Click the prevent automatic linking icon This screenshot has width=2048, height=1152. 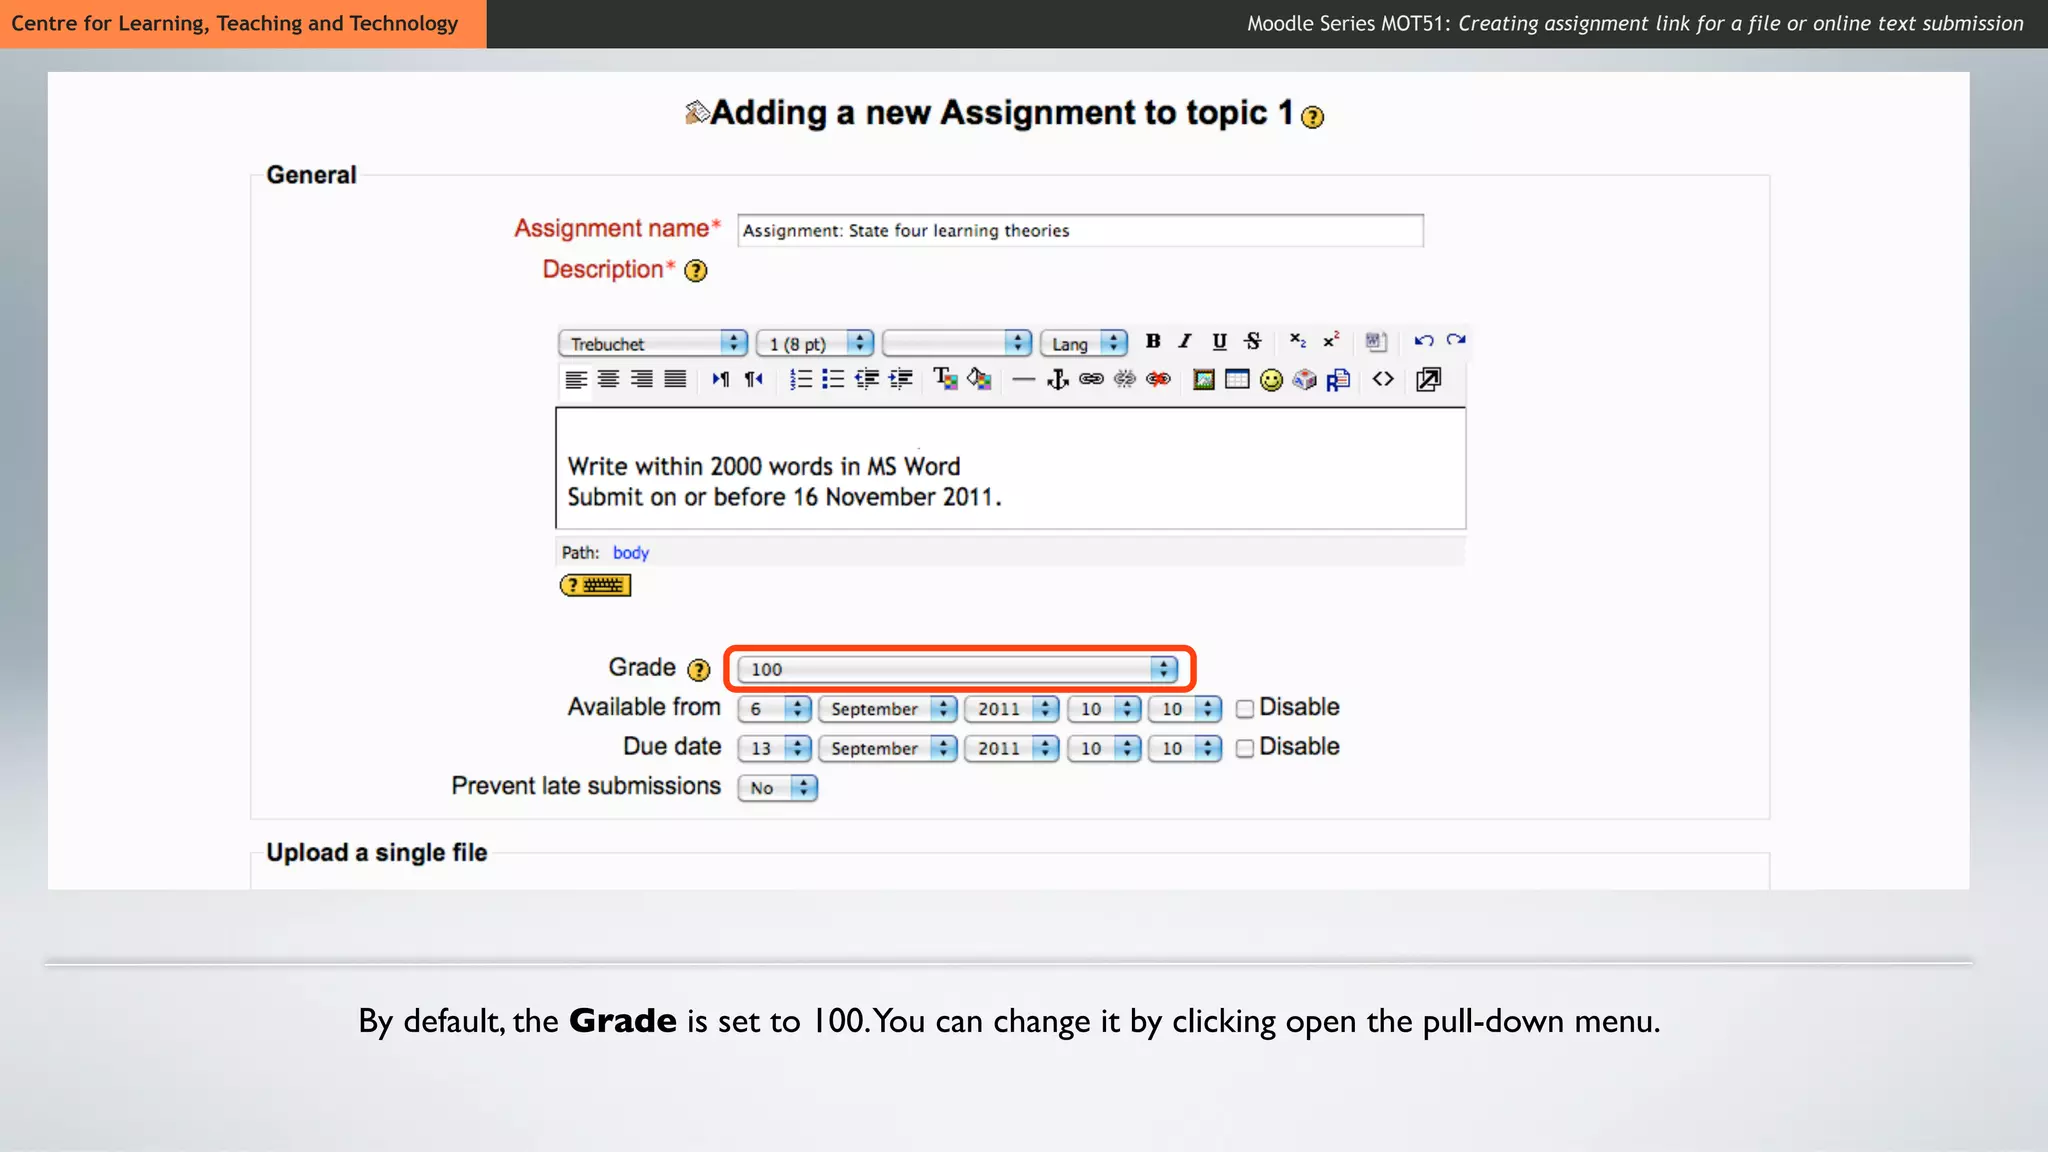[x=1159, y=379]
